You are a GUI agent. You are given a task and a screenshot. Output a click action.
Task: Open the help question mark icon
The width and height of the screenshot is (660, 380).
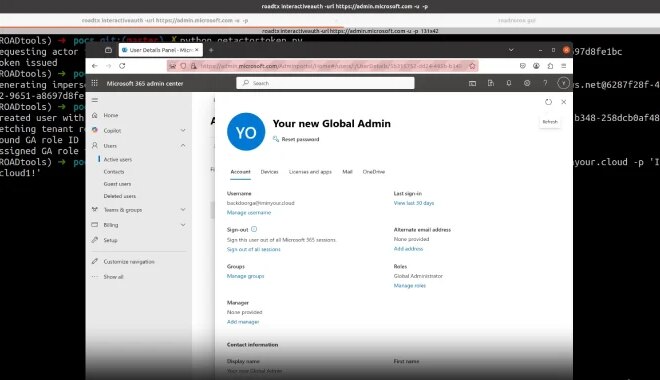click(x=545, y=83)
